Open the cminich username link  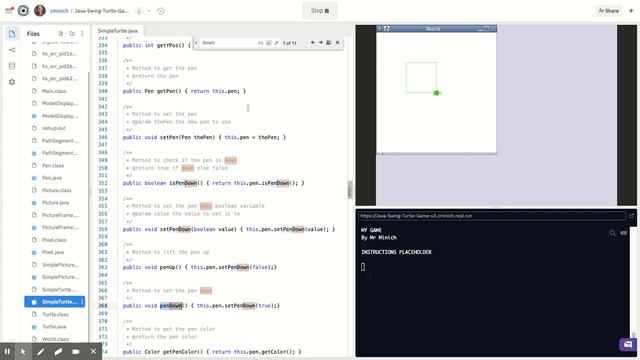(x=59, y=11)
